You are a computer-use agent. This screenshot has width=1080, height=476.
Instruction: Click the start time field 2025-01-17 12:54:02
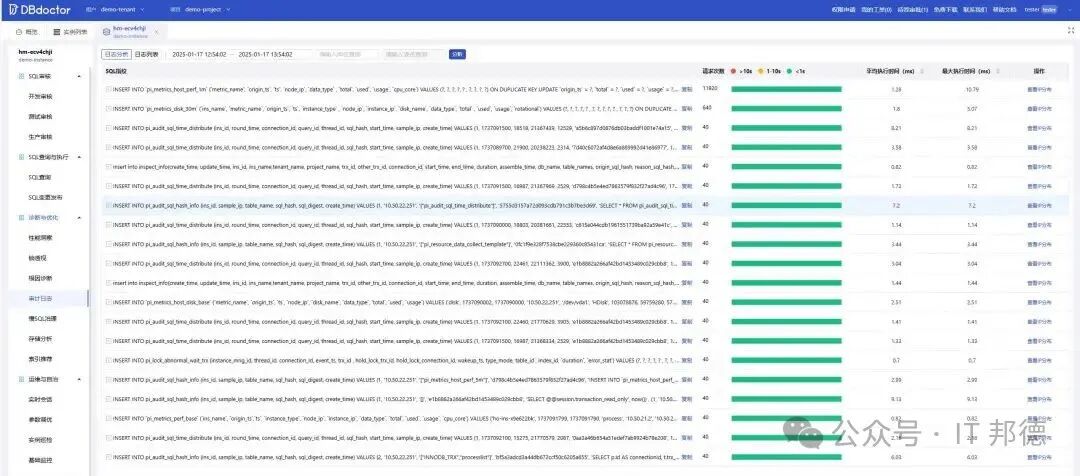click(x=199, y=54)
